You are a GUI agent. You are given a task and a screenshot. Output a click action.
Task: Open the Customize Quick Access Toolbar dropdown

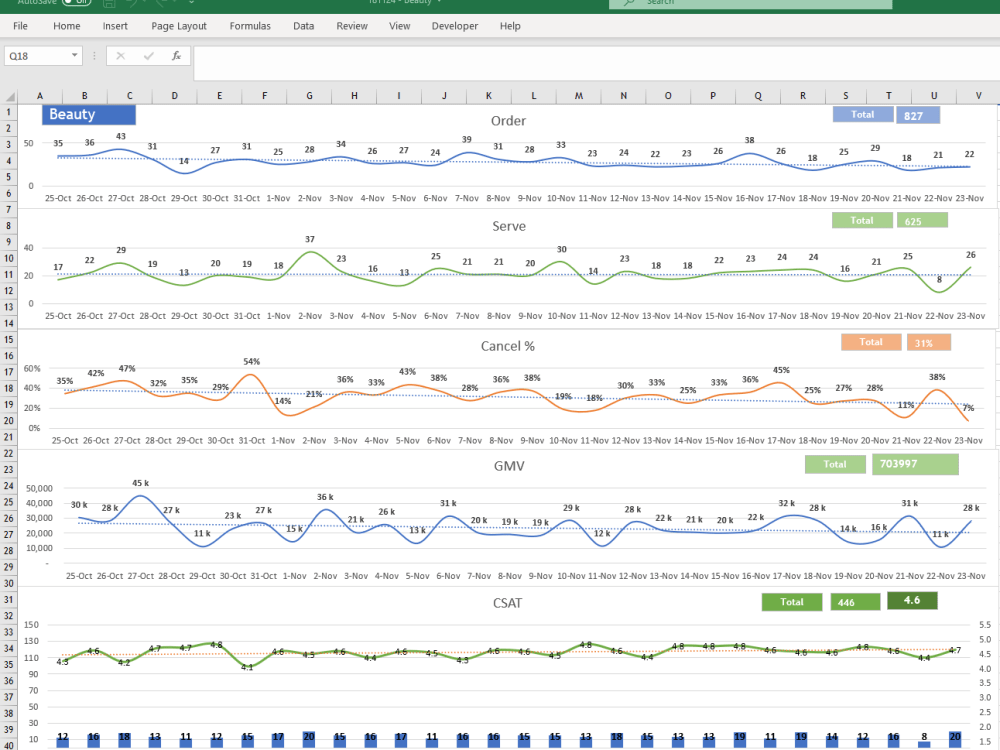pos(190,4)
